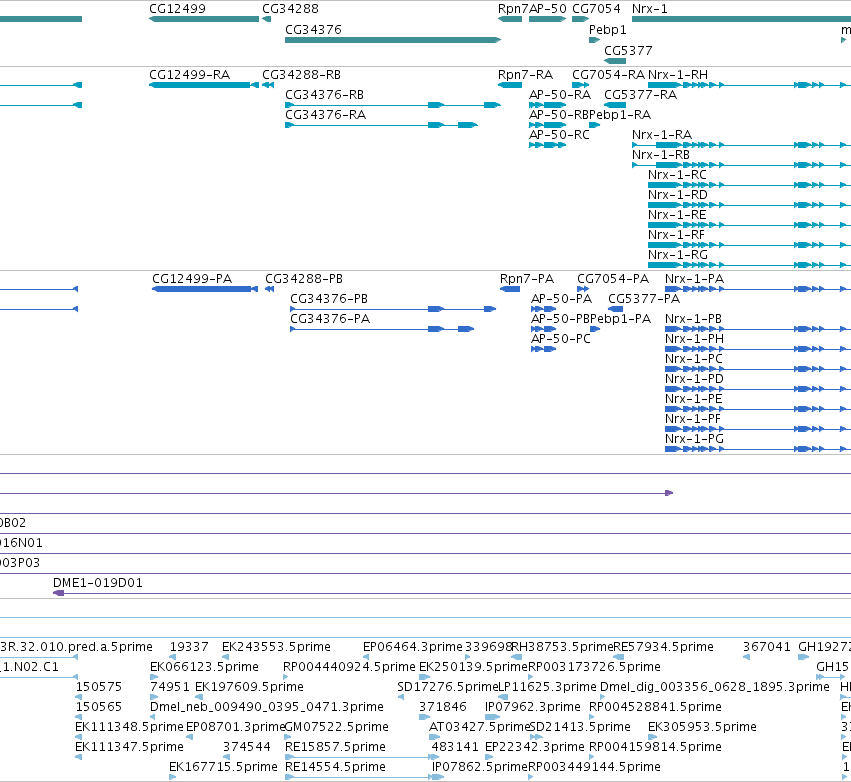Click the 19337 feature label
This screenshot has width=851, height=782.
(x=189, y=646)
